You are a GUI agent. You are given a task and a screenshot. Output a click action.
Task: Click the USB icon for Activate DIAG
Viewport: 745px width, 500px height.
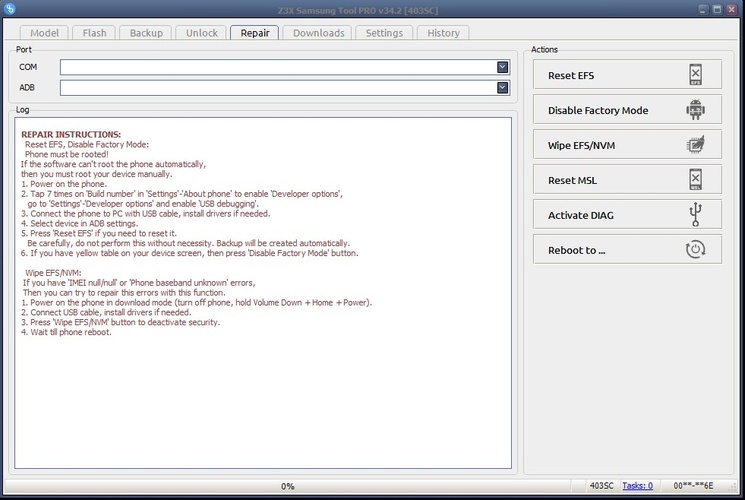[x=695, y=214]
